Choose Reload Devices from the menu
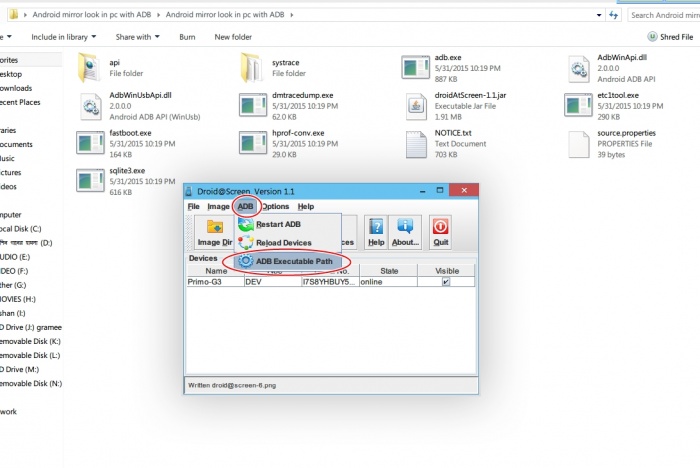The image size is (700, 468). point(288,242)
